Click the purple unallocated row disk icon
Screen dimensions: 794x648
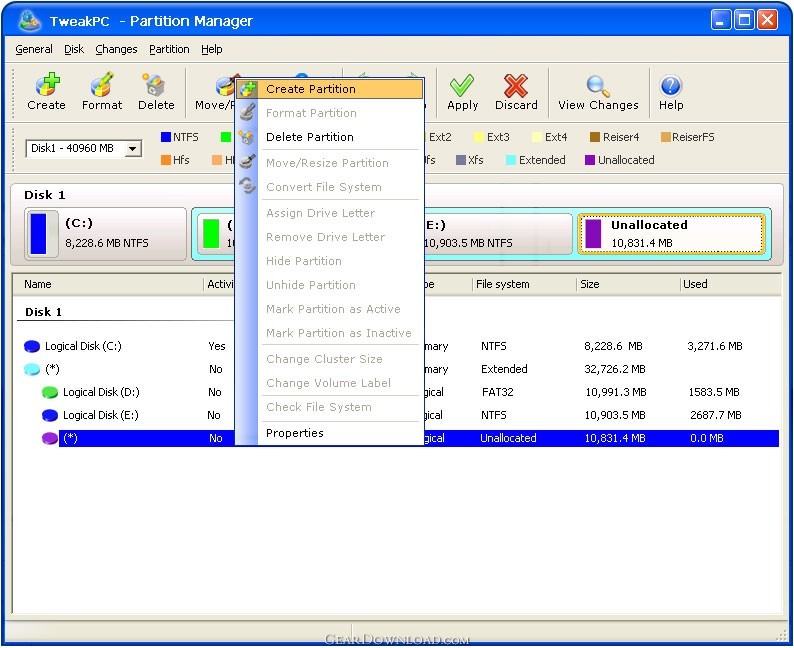[50, 438]
